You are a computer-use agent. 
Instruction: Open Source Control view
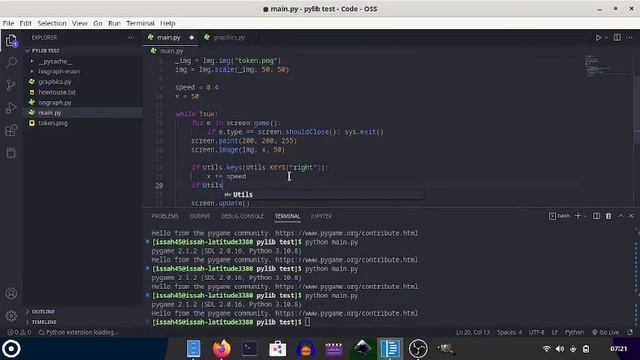point(11,85)
